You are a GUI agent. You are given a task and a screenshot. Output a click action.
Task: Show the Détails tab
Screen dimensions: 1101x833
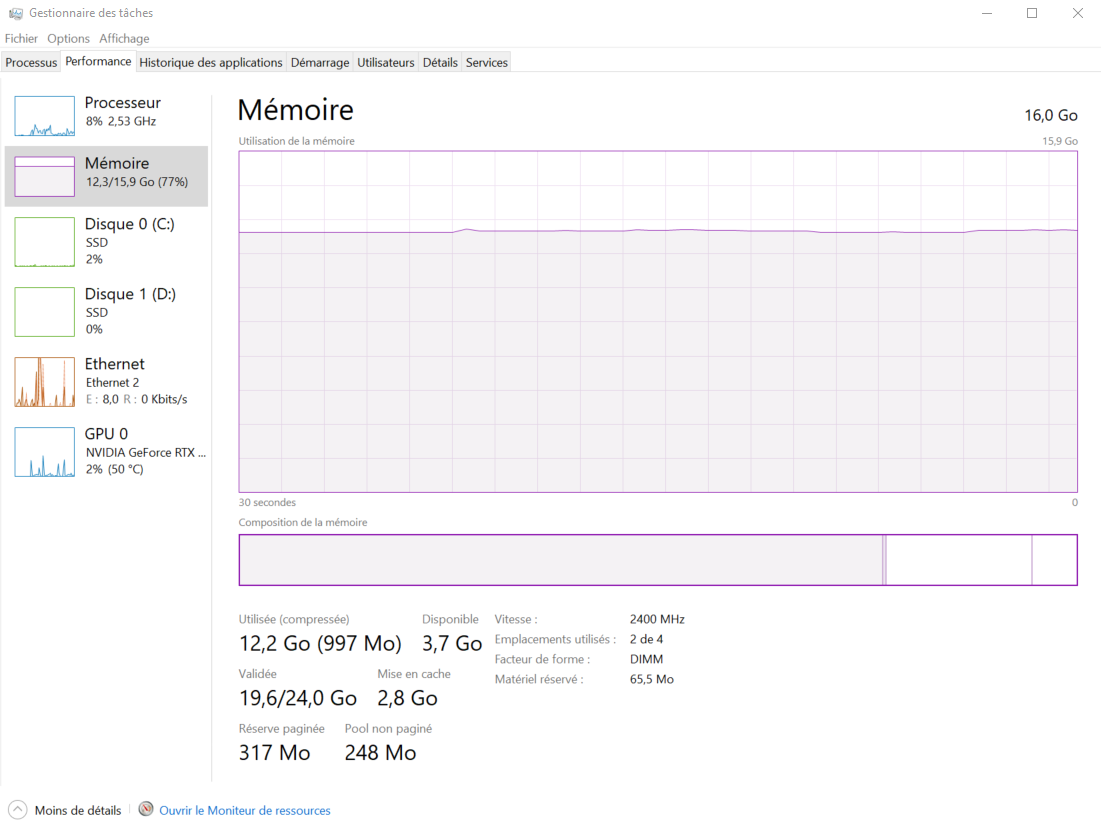(x=440, y=62)
